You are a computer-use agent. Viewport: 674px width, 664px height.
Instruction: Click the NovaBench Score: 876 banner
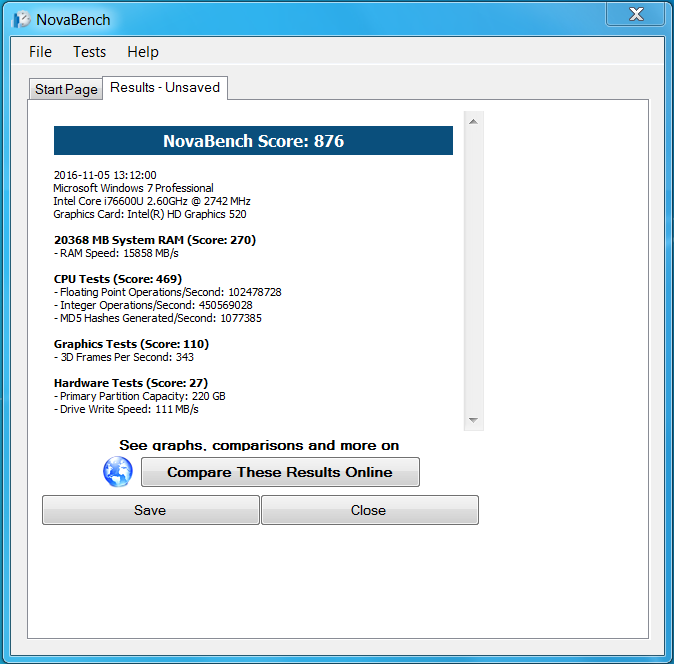(x=253, y=141)
